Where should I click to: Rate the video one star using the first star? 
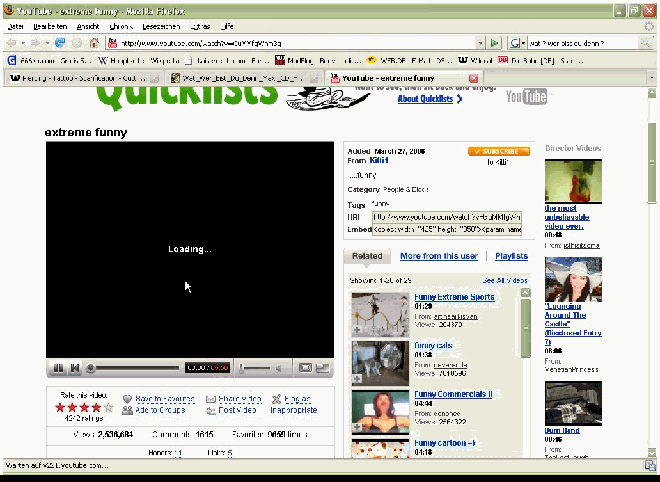(x=60, y=407)
